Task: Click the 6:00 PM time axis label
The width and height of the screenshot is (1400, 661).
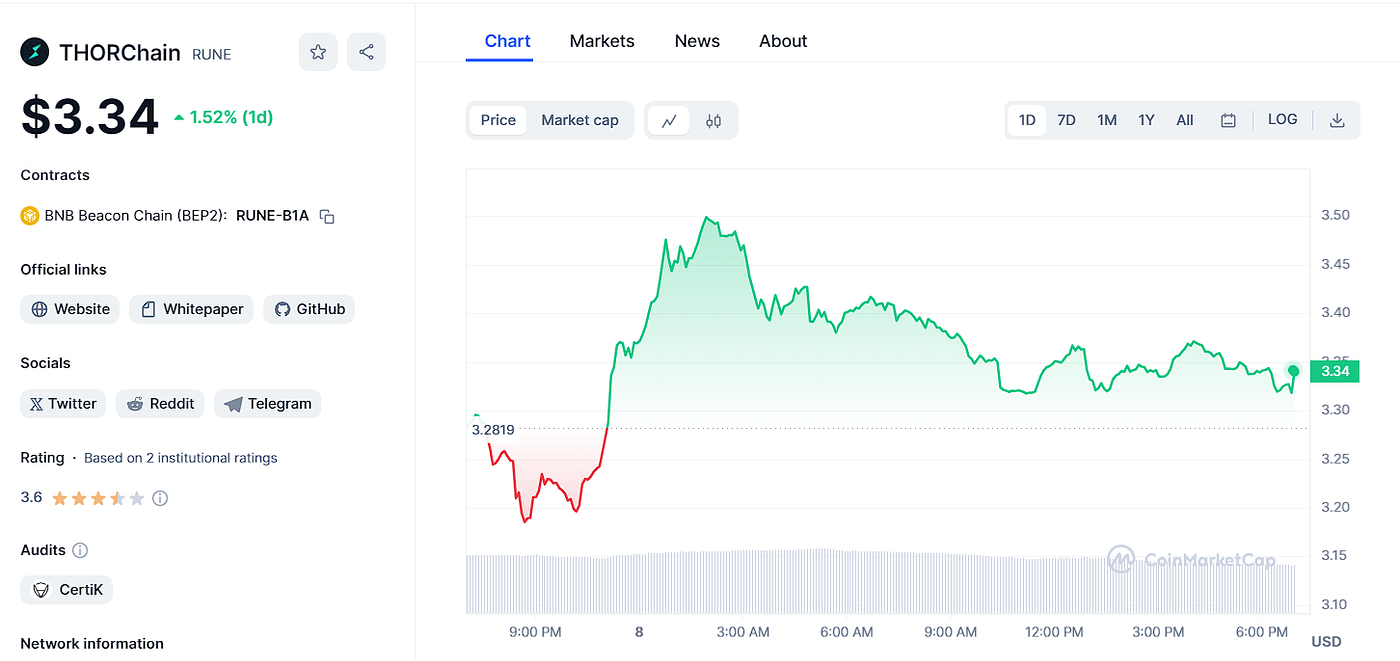Action: point(1262,632)
